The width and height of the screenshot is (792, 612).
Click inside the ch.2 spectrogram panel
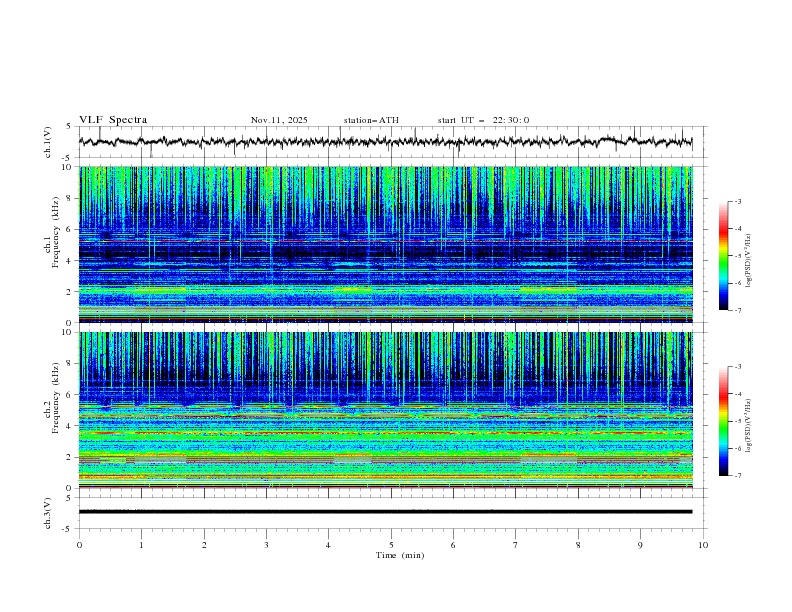386,410
